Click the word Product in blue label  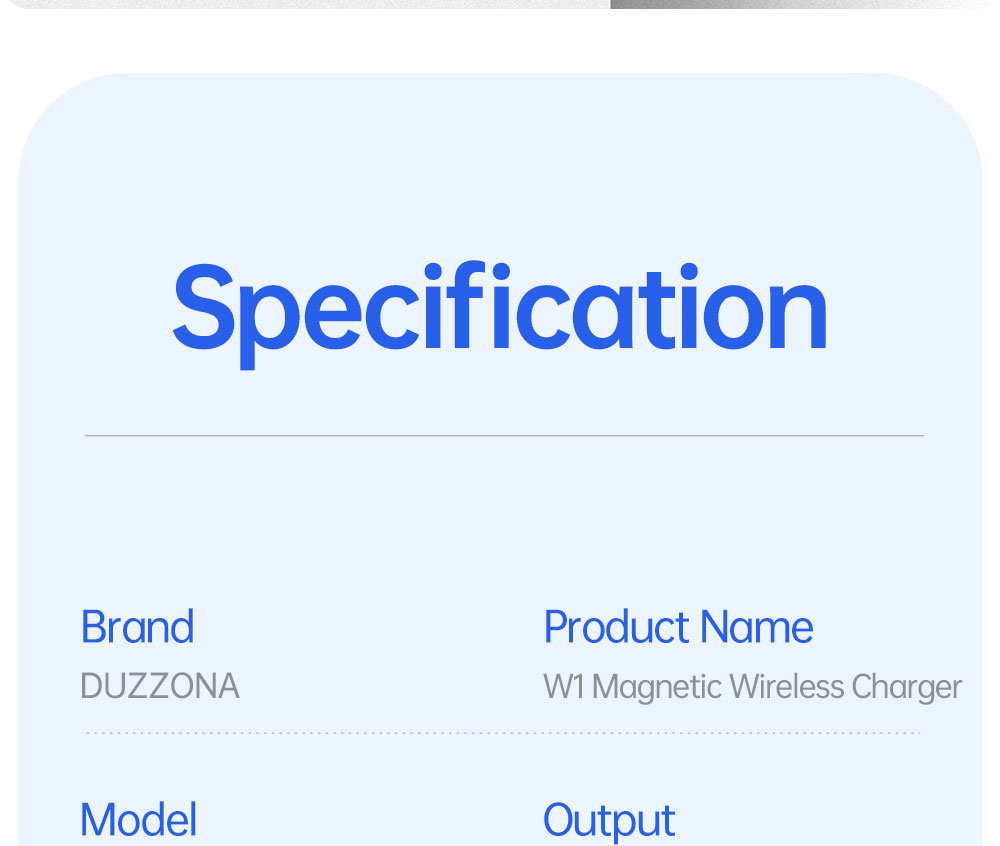pyautogui.click(x=616, y=627)
